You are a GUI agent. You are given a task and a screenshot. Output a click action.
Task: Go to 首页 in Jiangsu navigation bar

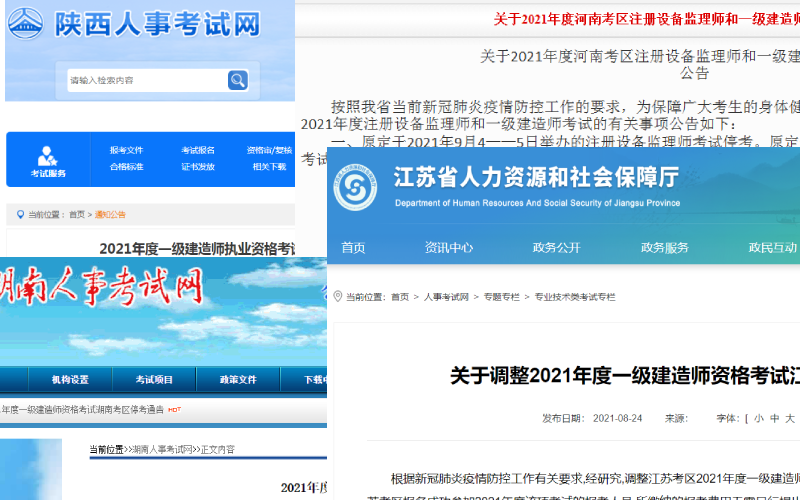tap(353, 248)
